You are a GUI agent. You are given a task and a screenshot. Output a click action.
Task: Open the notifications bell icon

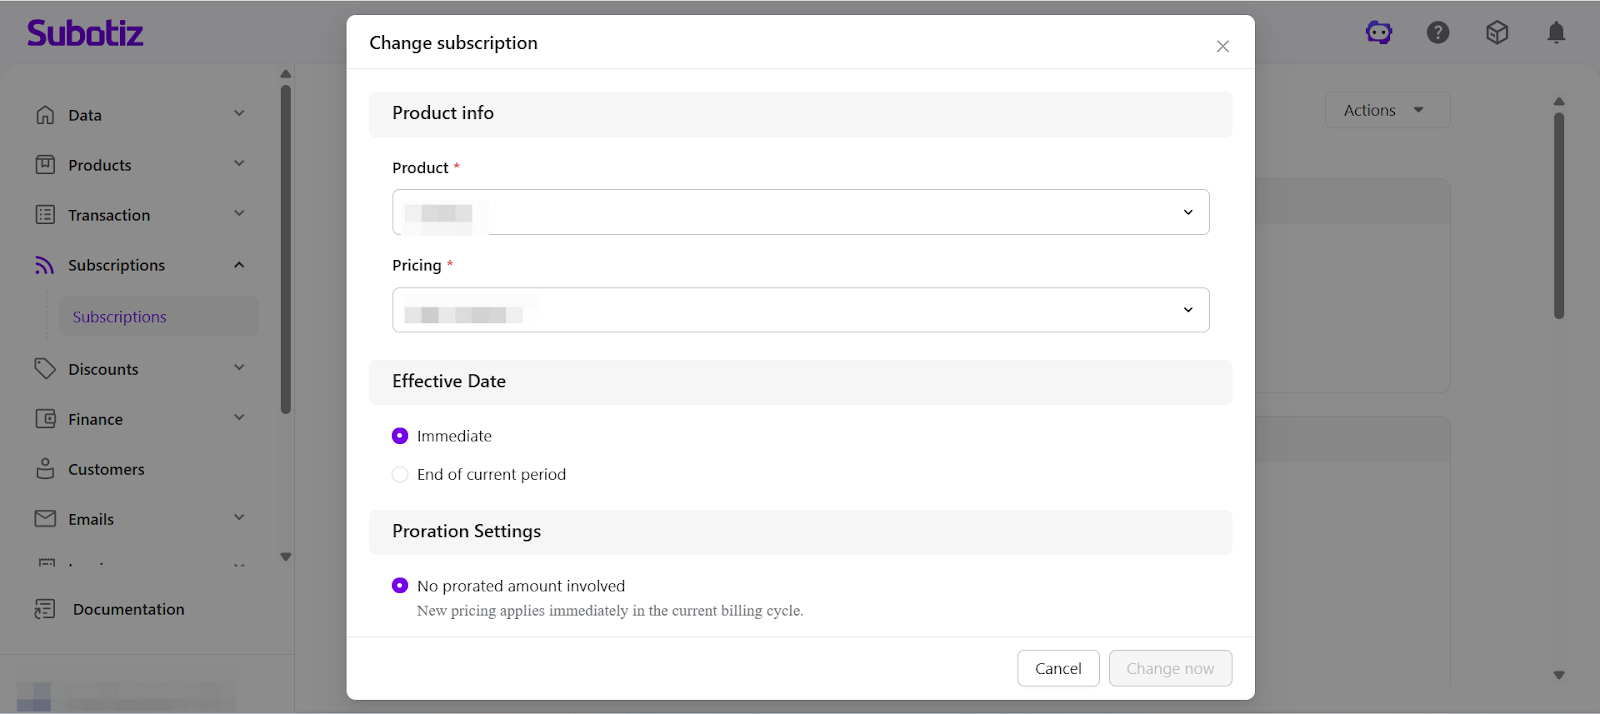click(x=1556, y=33)
